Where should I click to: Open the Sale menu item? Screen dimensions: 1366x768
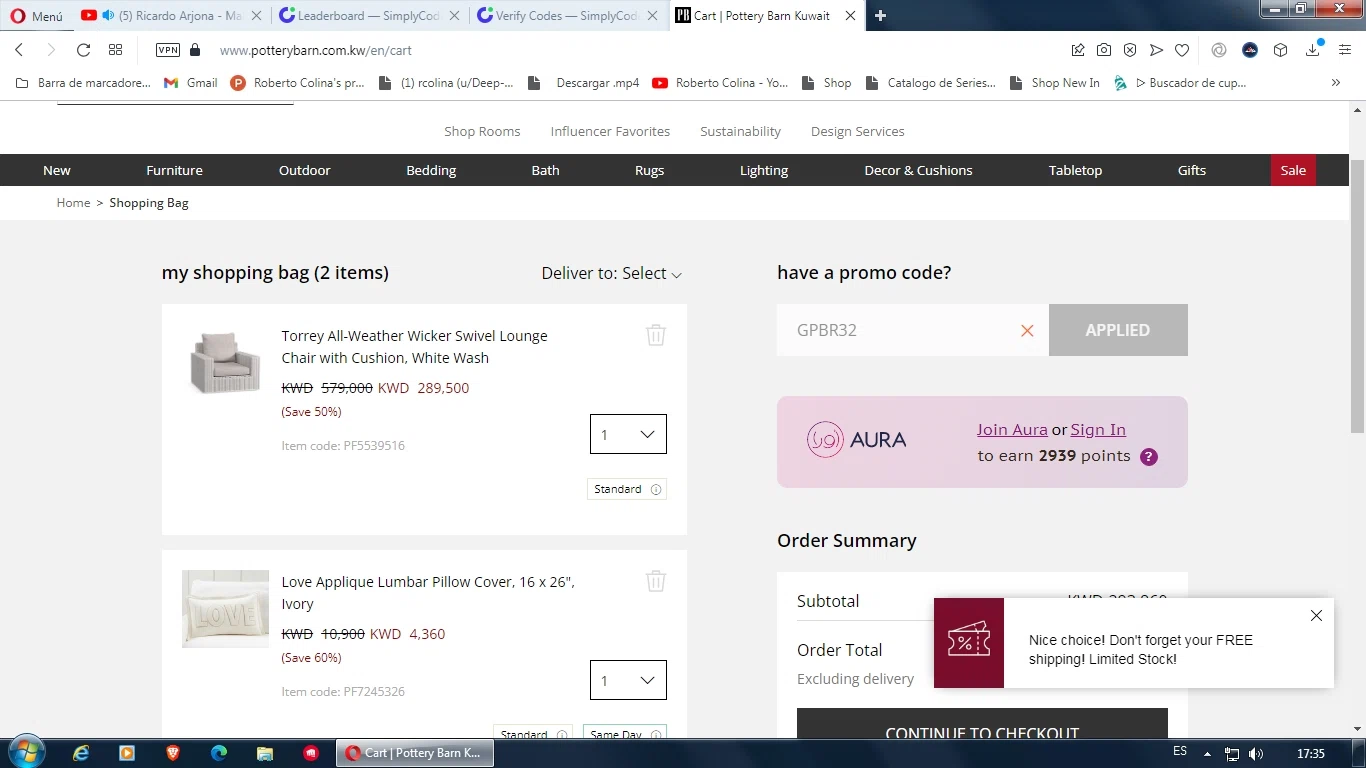coord(1293,170)
